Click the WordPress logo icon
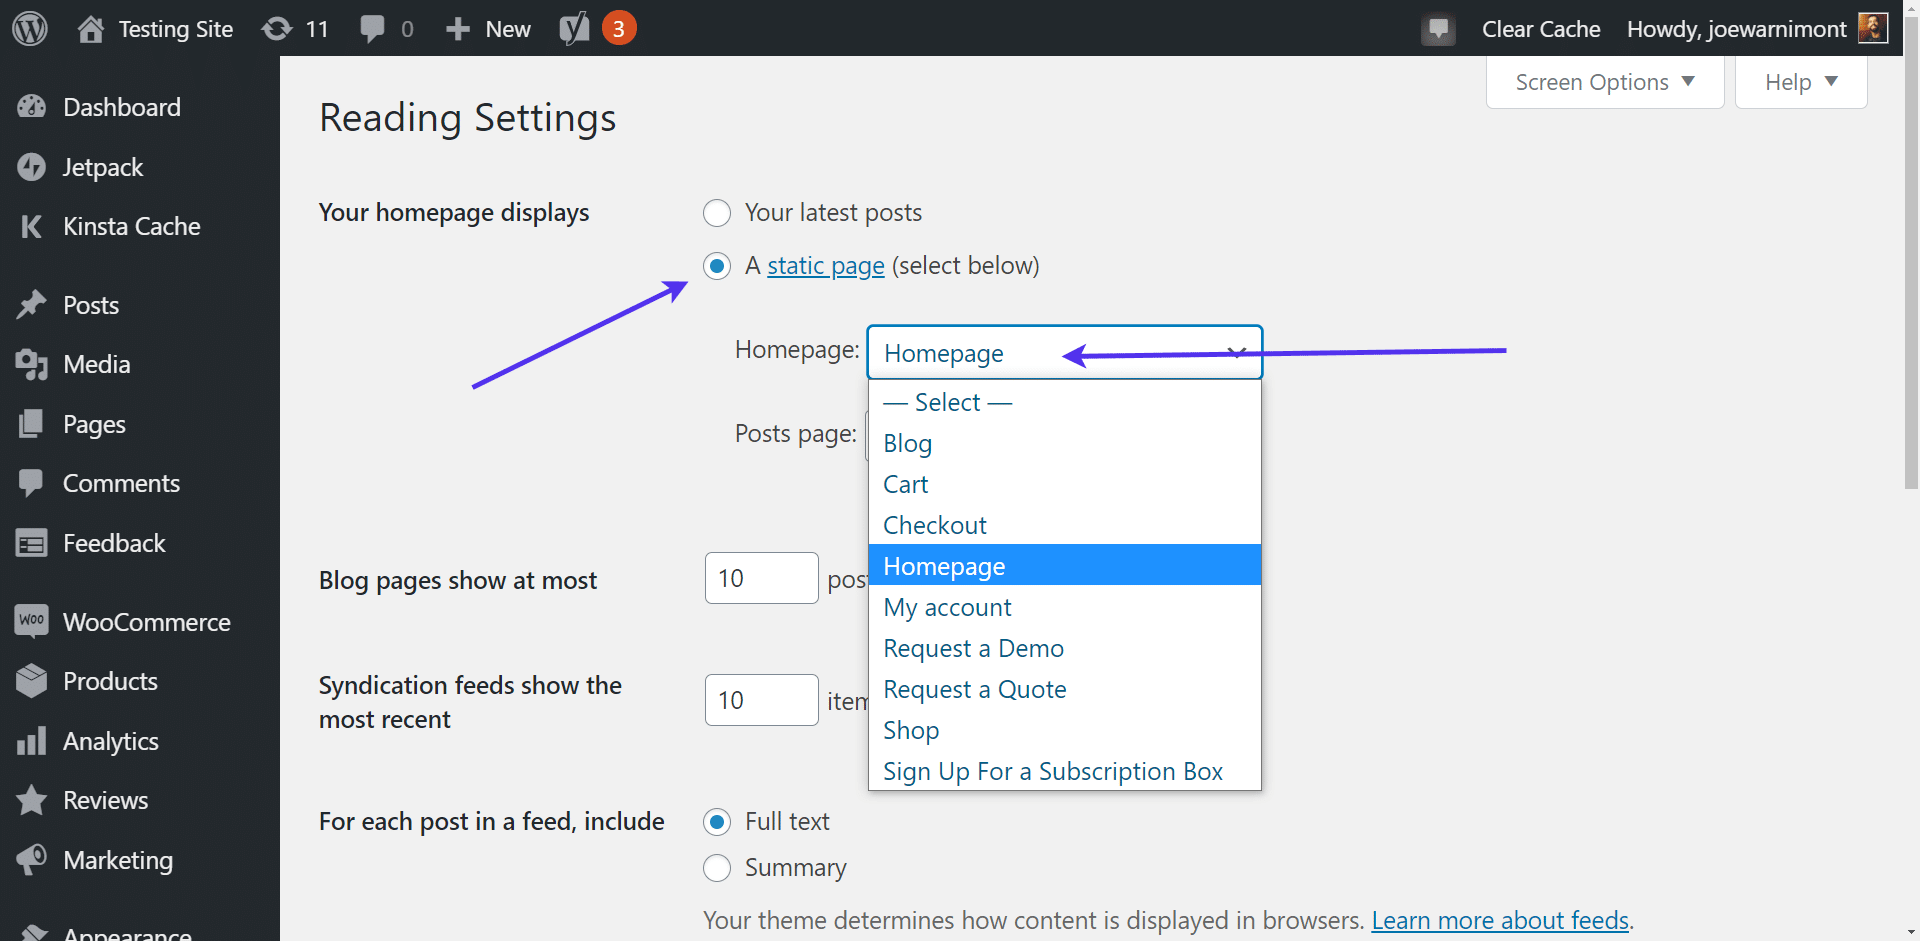The image size is (1920, 941). (30, 29)
